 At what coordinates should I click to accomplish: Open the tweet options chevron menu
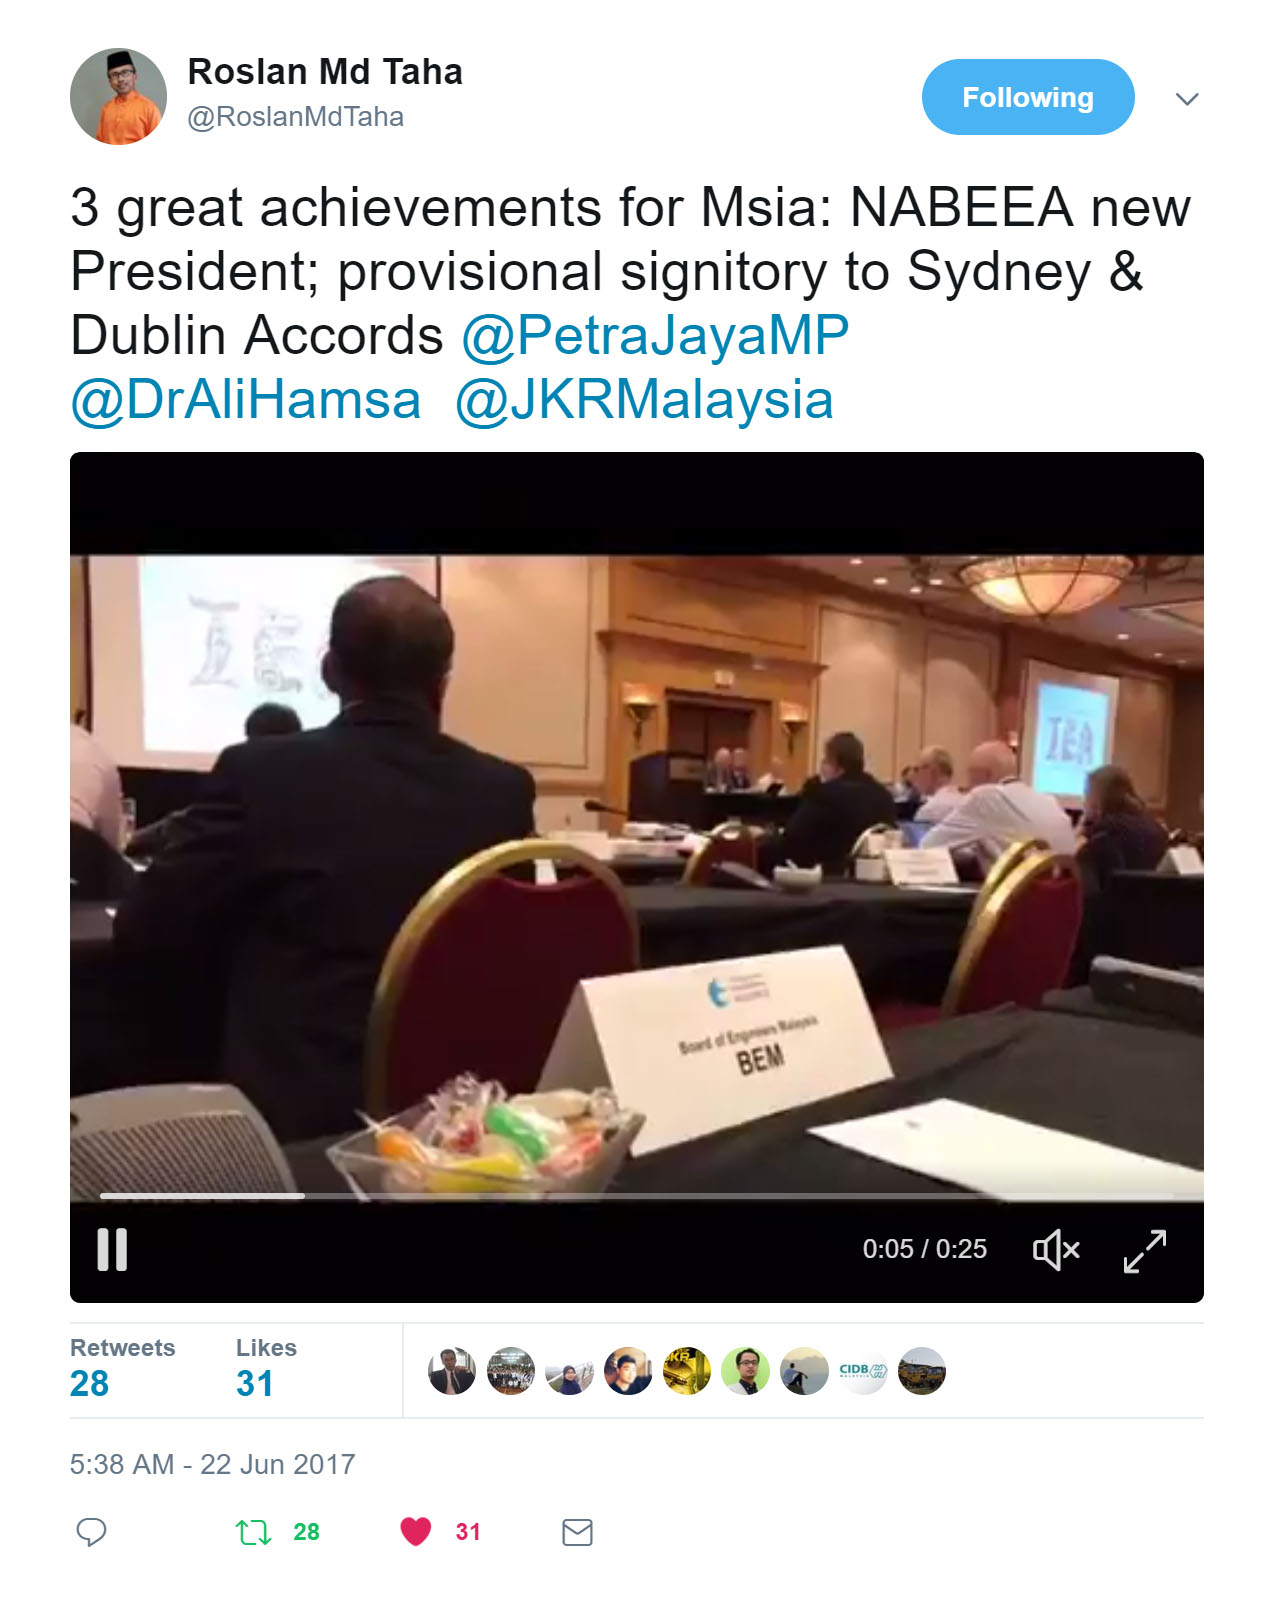point(1187,98)
